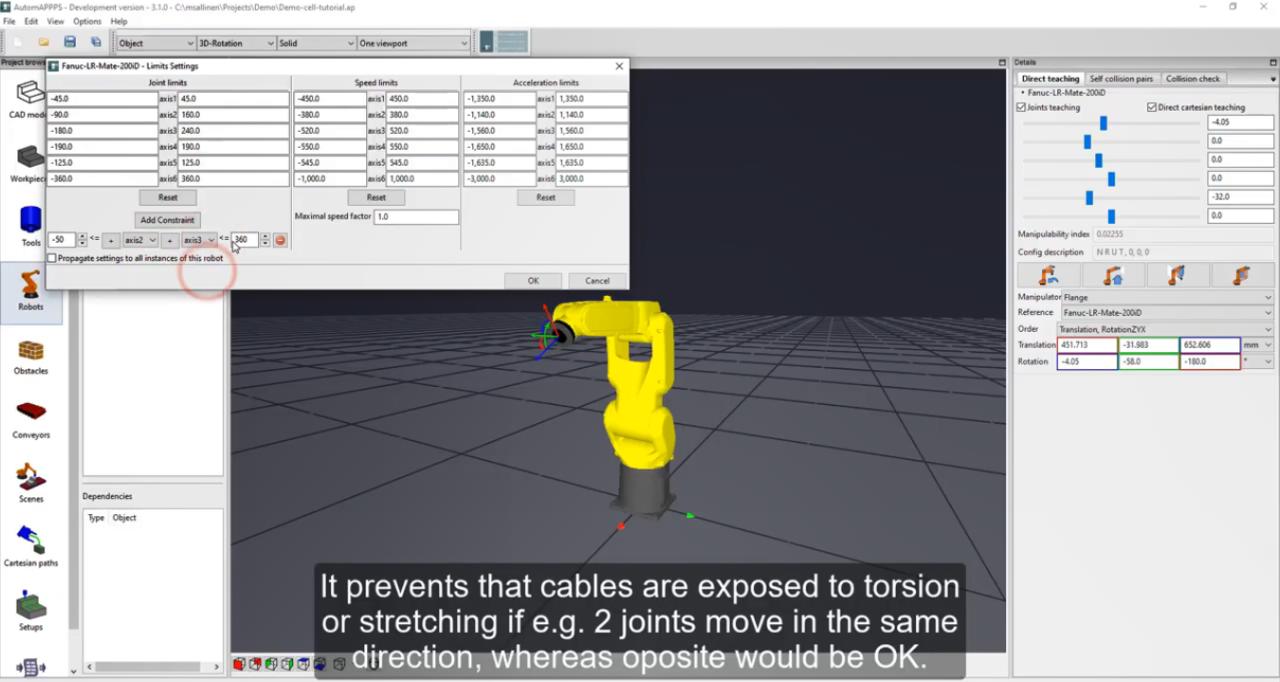The image size is (1280, 682).
Task: Expand the Manipulator Flange dropdown
Action: pos(1166,297)
